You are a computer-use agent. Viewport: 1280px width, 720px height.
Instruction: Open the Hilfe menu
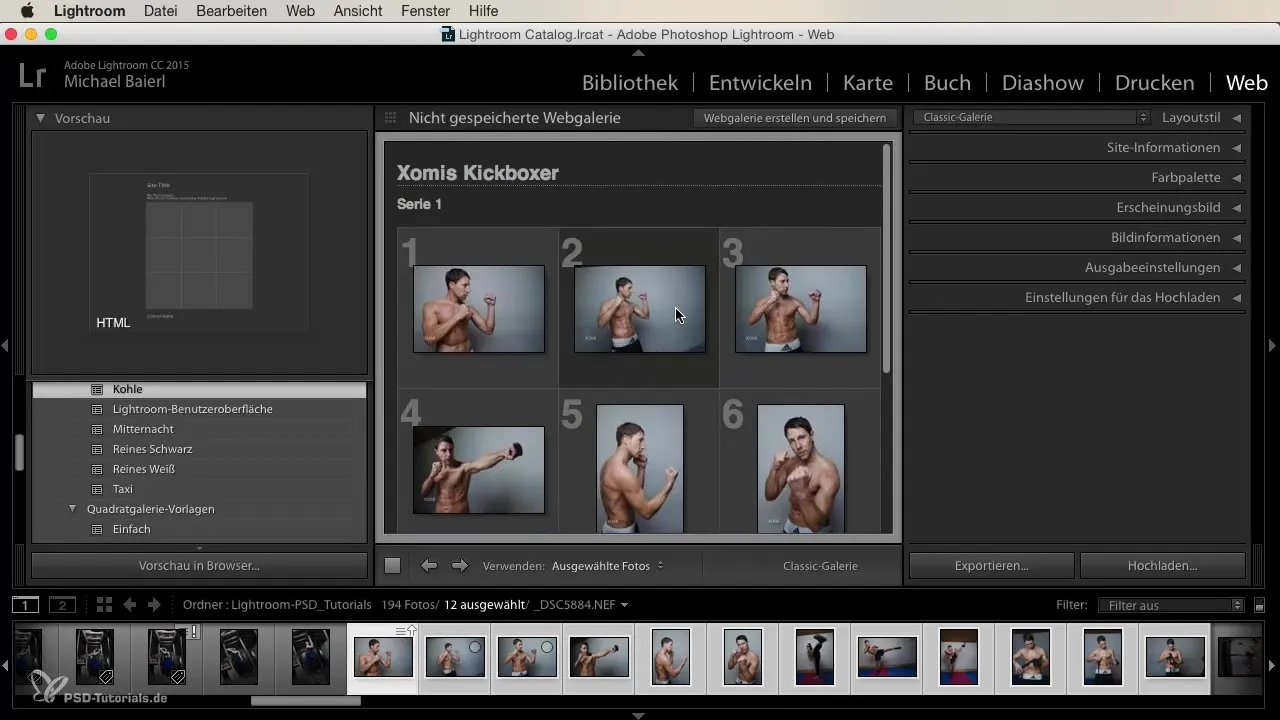(483, 11)
